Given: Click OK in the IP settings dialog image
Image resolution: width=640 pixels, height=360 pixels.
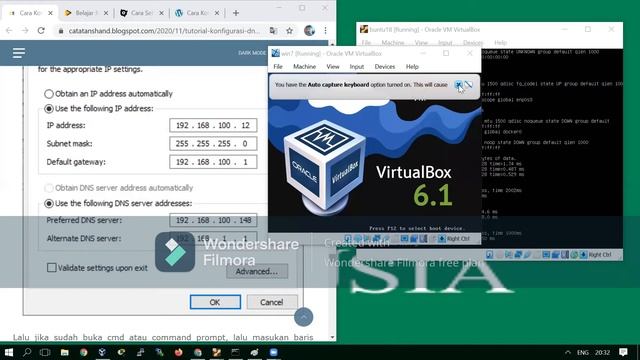Looking at the screenshot, I should point(215,302).
